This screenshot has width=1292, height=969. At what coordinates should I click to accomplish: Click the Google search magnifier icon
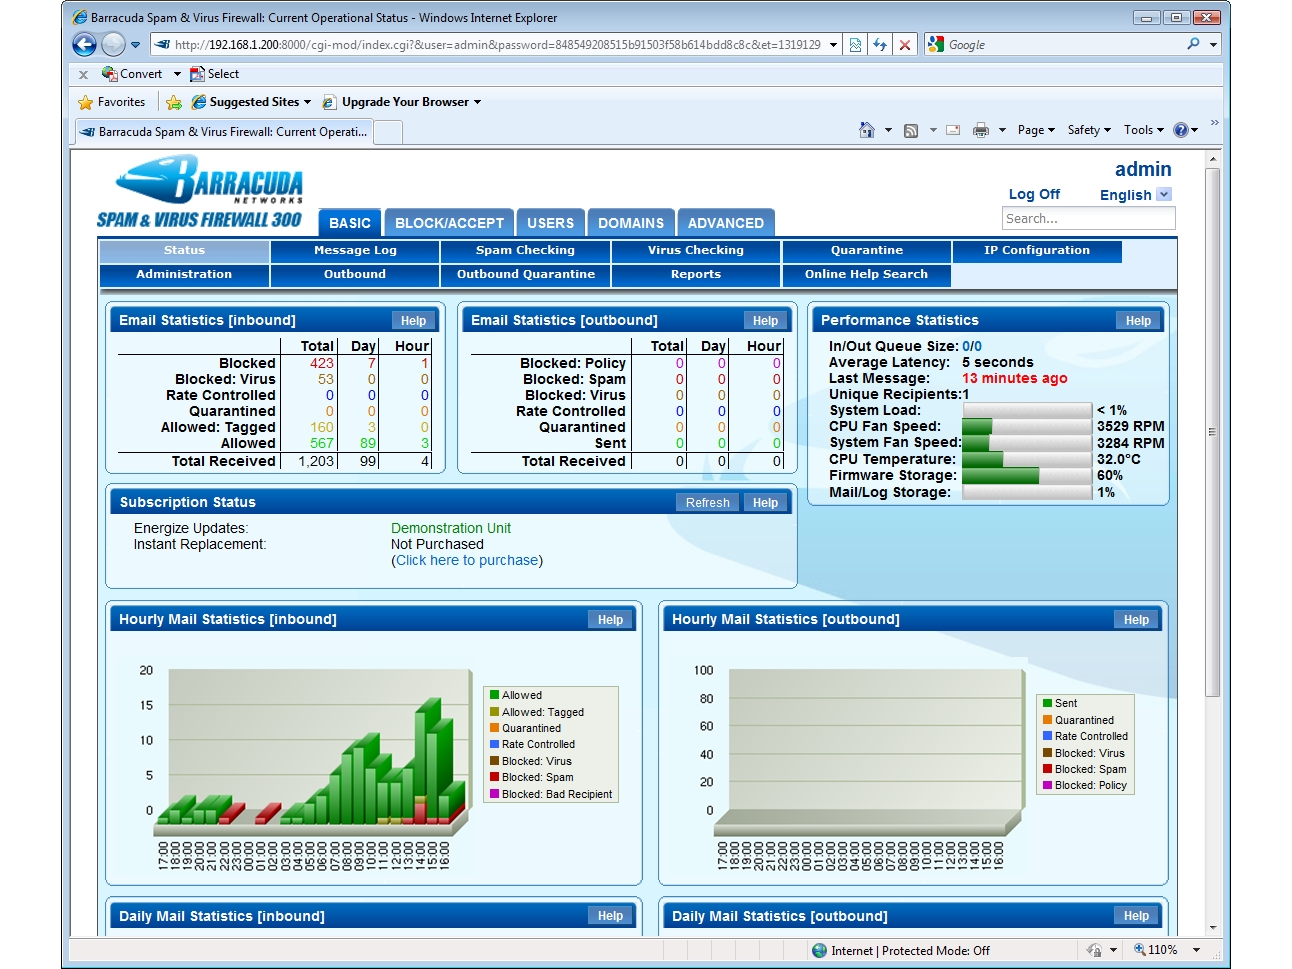pos(1193,44)
